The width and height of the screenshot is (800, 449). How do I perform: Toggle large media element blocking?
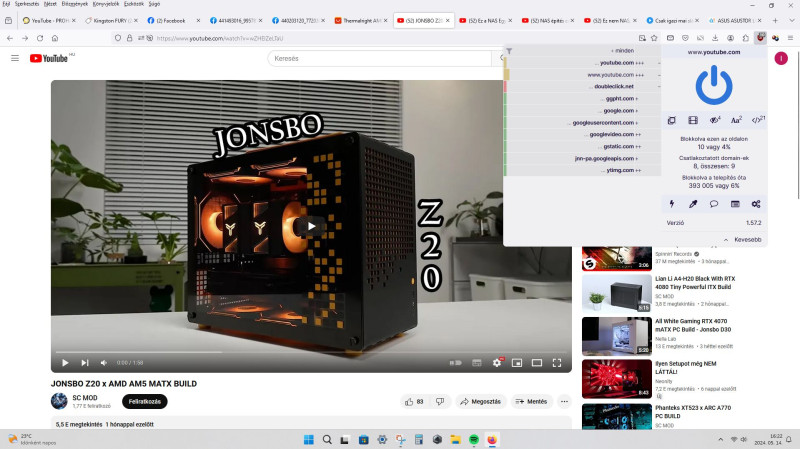(692, 120)
